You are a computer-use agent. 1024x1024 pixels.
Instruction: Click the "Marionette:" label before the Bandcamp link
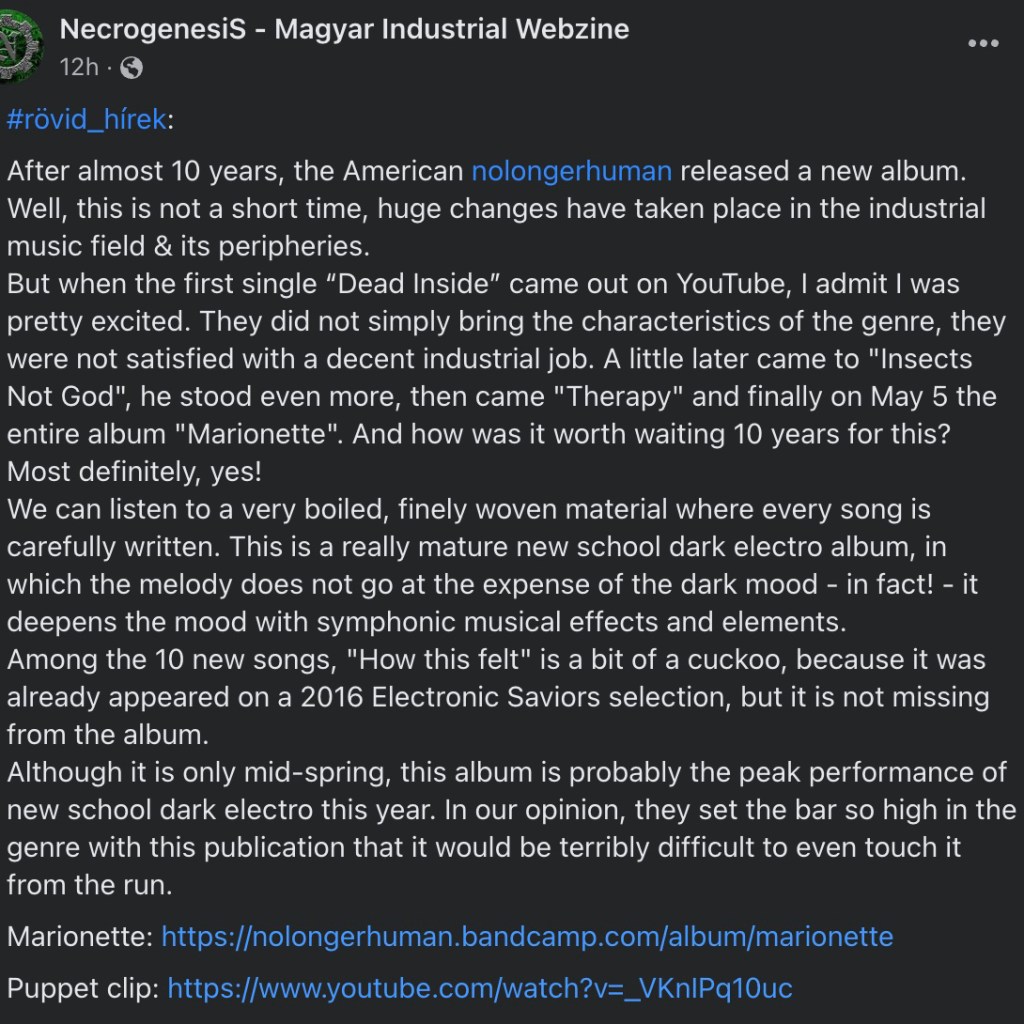click(x=80, y=937)
